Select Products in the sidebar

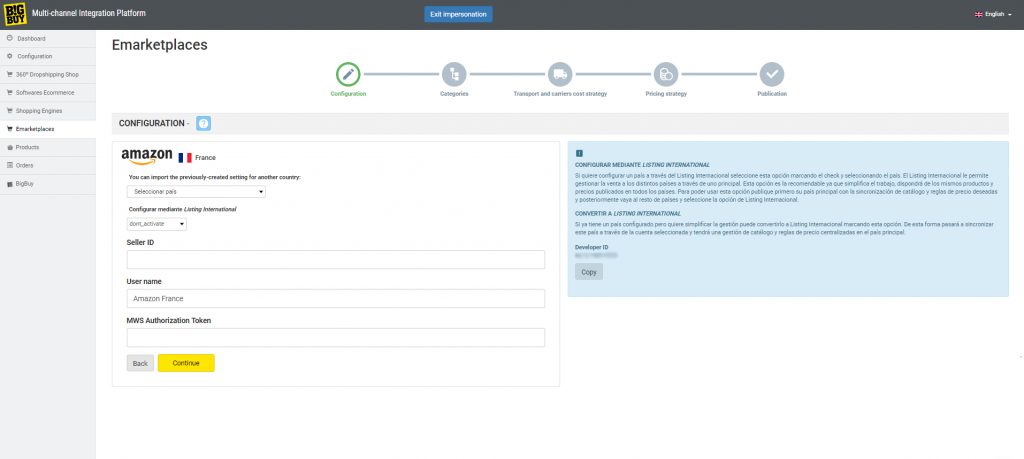click(28, 147)
